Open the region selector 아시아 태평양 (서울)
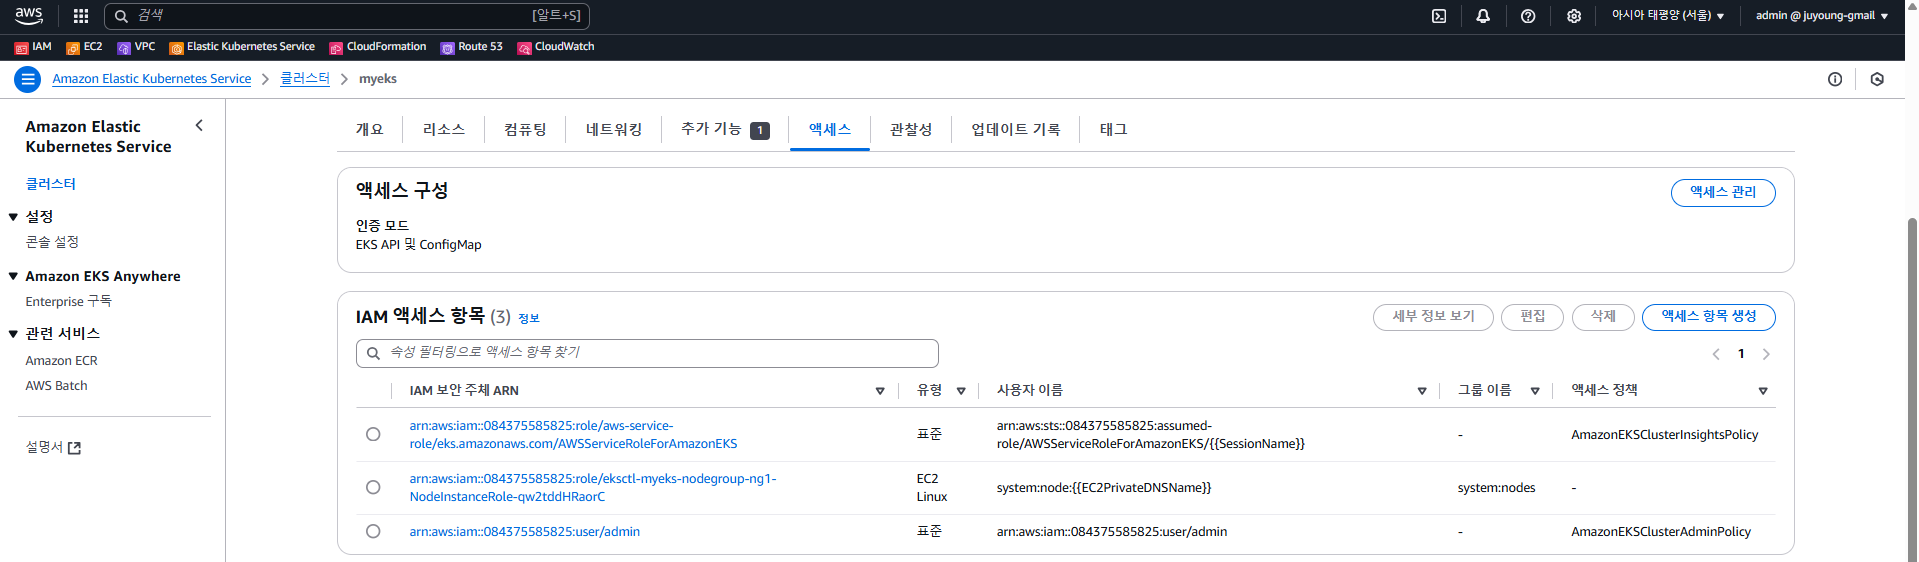The width and height of the screenshot is (1919, 562). (x=1667, y=16)
